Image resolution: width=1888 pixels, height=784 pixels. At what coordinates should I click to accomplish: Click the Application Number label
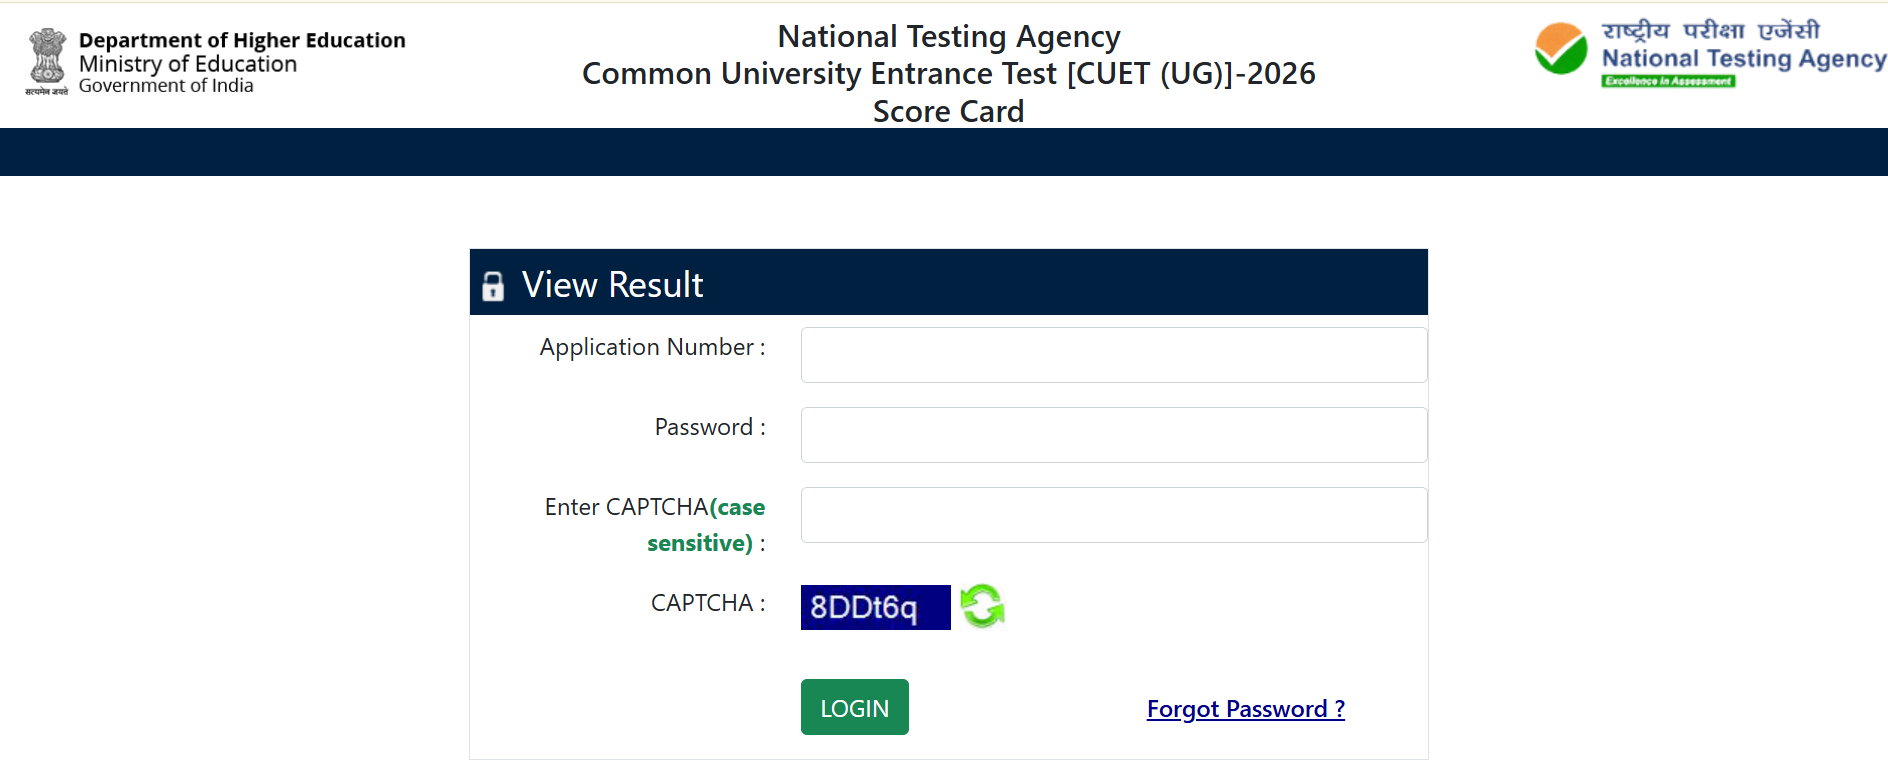[652, 347]
